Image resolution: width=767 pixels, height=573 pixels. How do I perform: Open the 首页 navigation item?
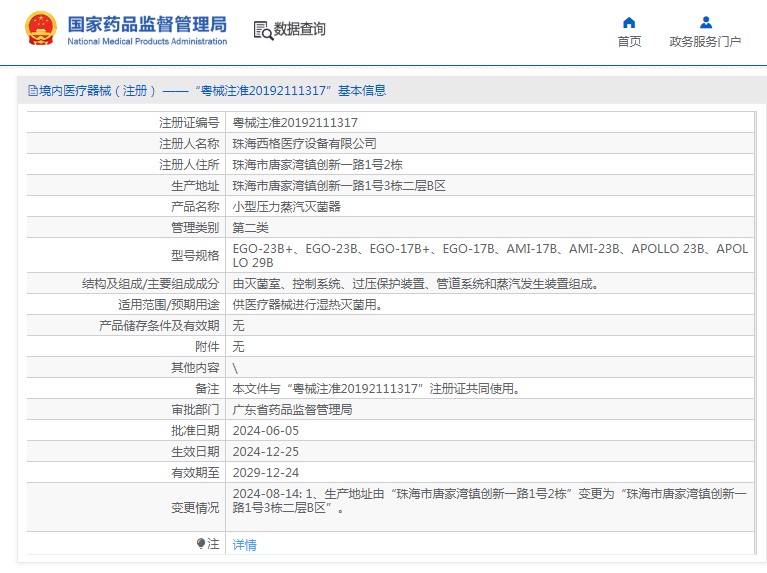(x=629, y=41)
